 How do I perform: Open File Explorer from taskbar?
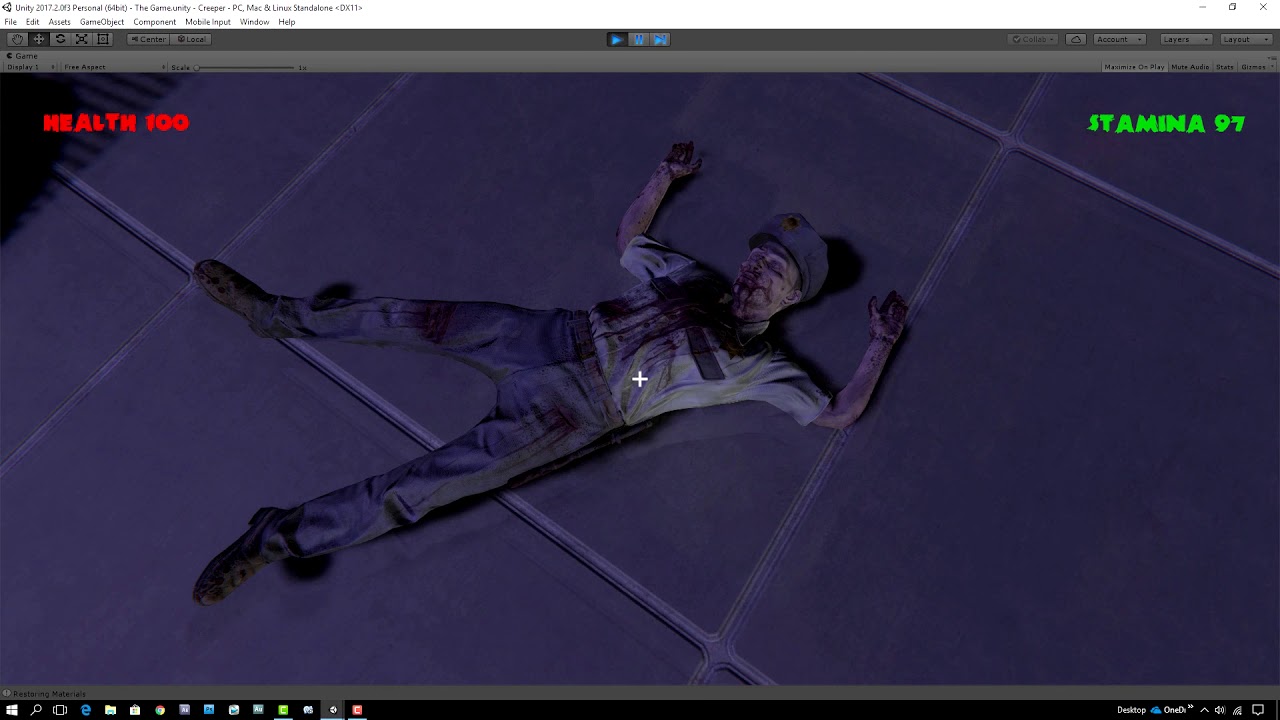(110, 710)
